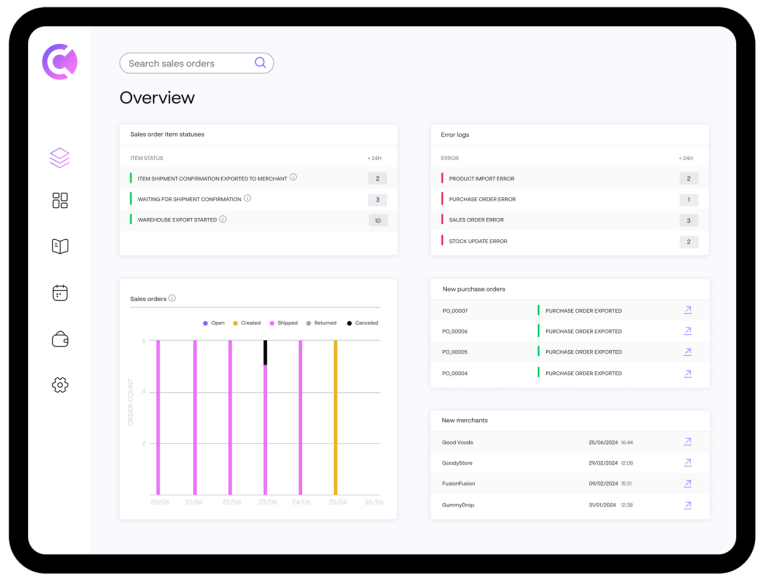Click info icon beside Warehouse Export Started

click(223, 219)
